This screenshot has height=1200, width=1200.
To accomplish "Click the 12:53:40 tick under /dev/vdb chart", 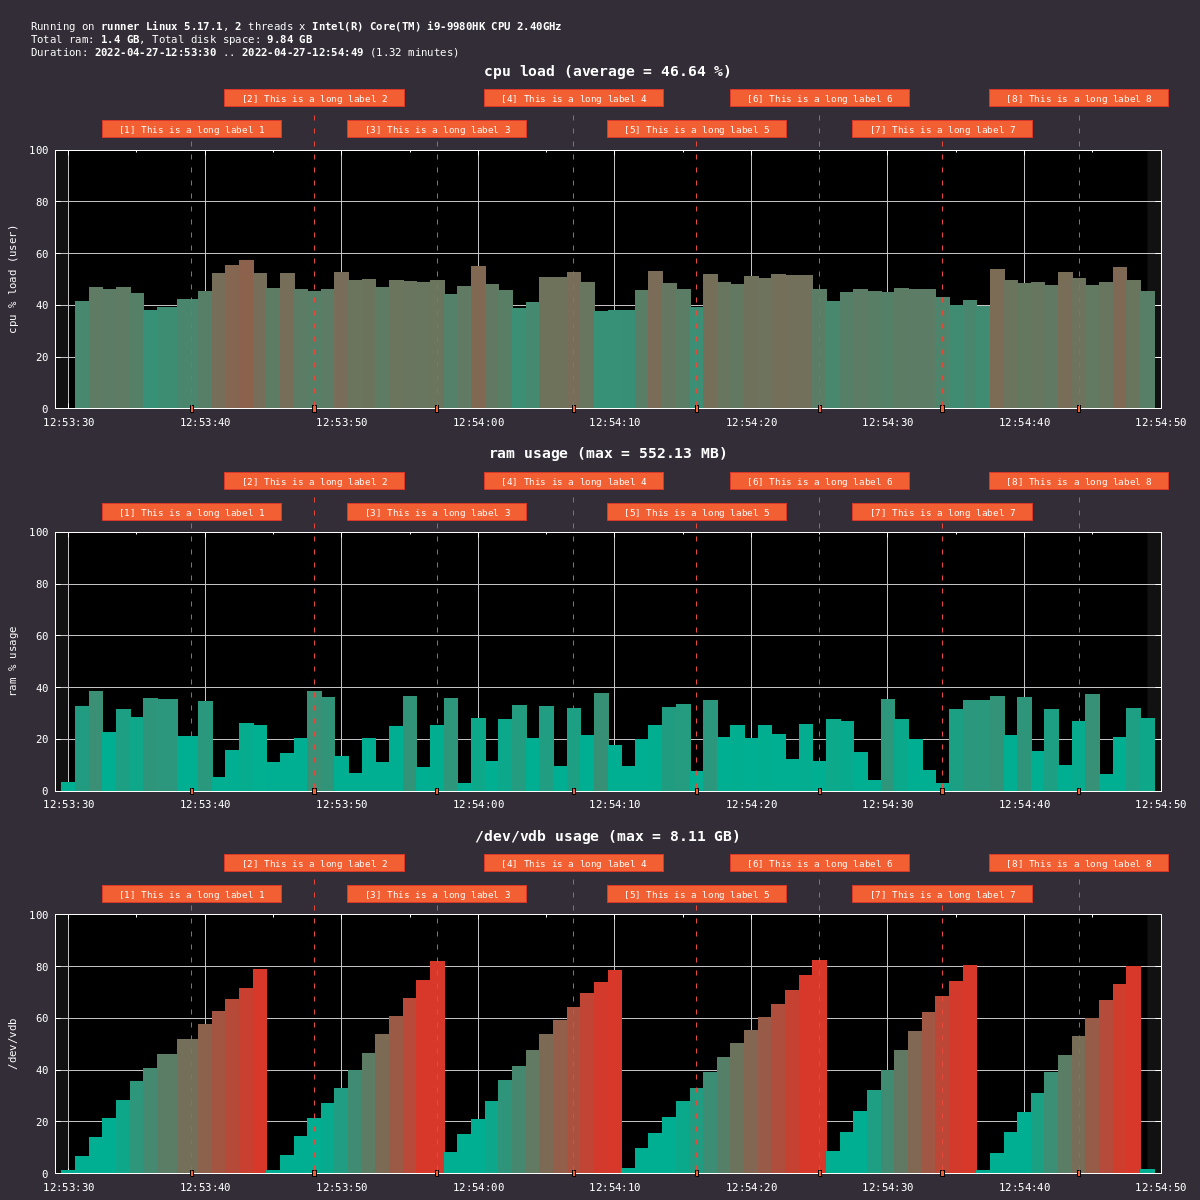I will (x=205, y=1187).
